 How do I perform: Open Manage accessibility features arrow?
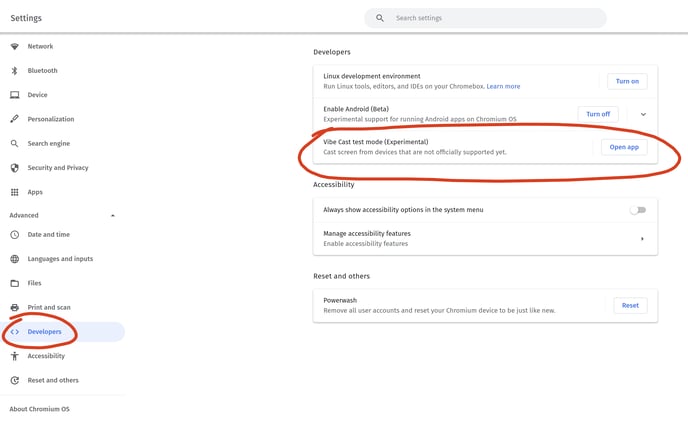642,239
